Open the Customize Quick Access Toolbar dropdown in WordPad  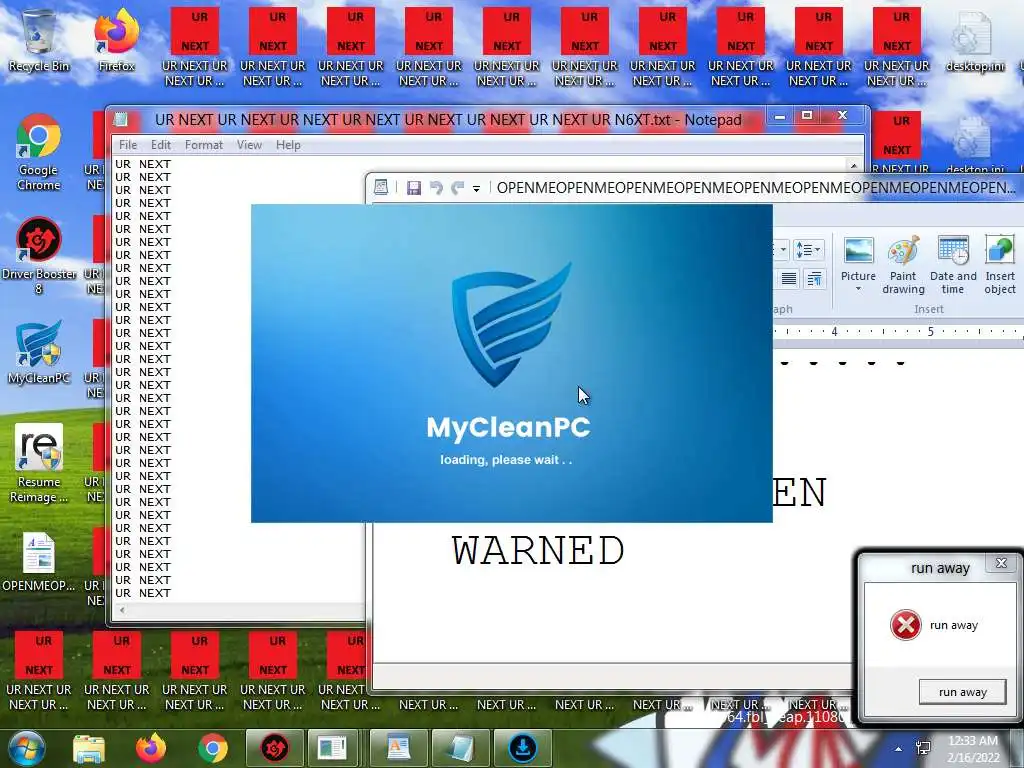[477, 189]
